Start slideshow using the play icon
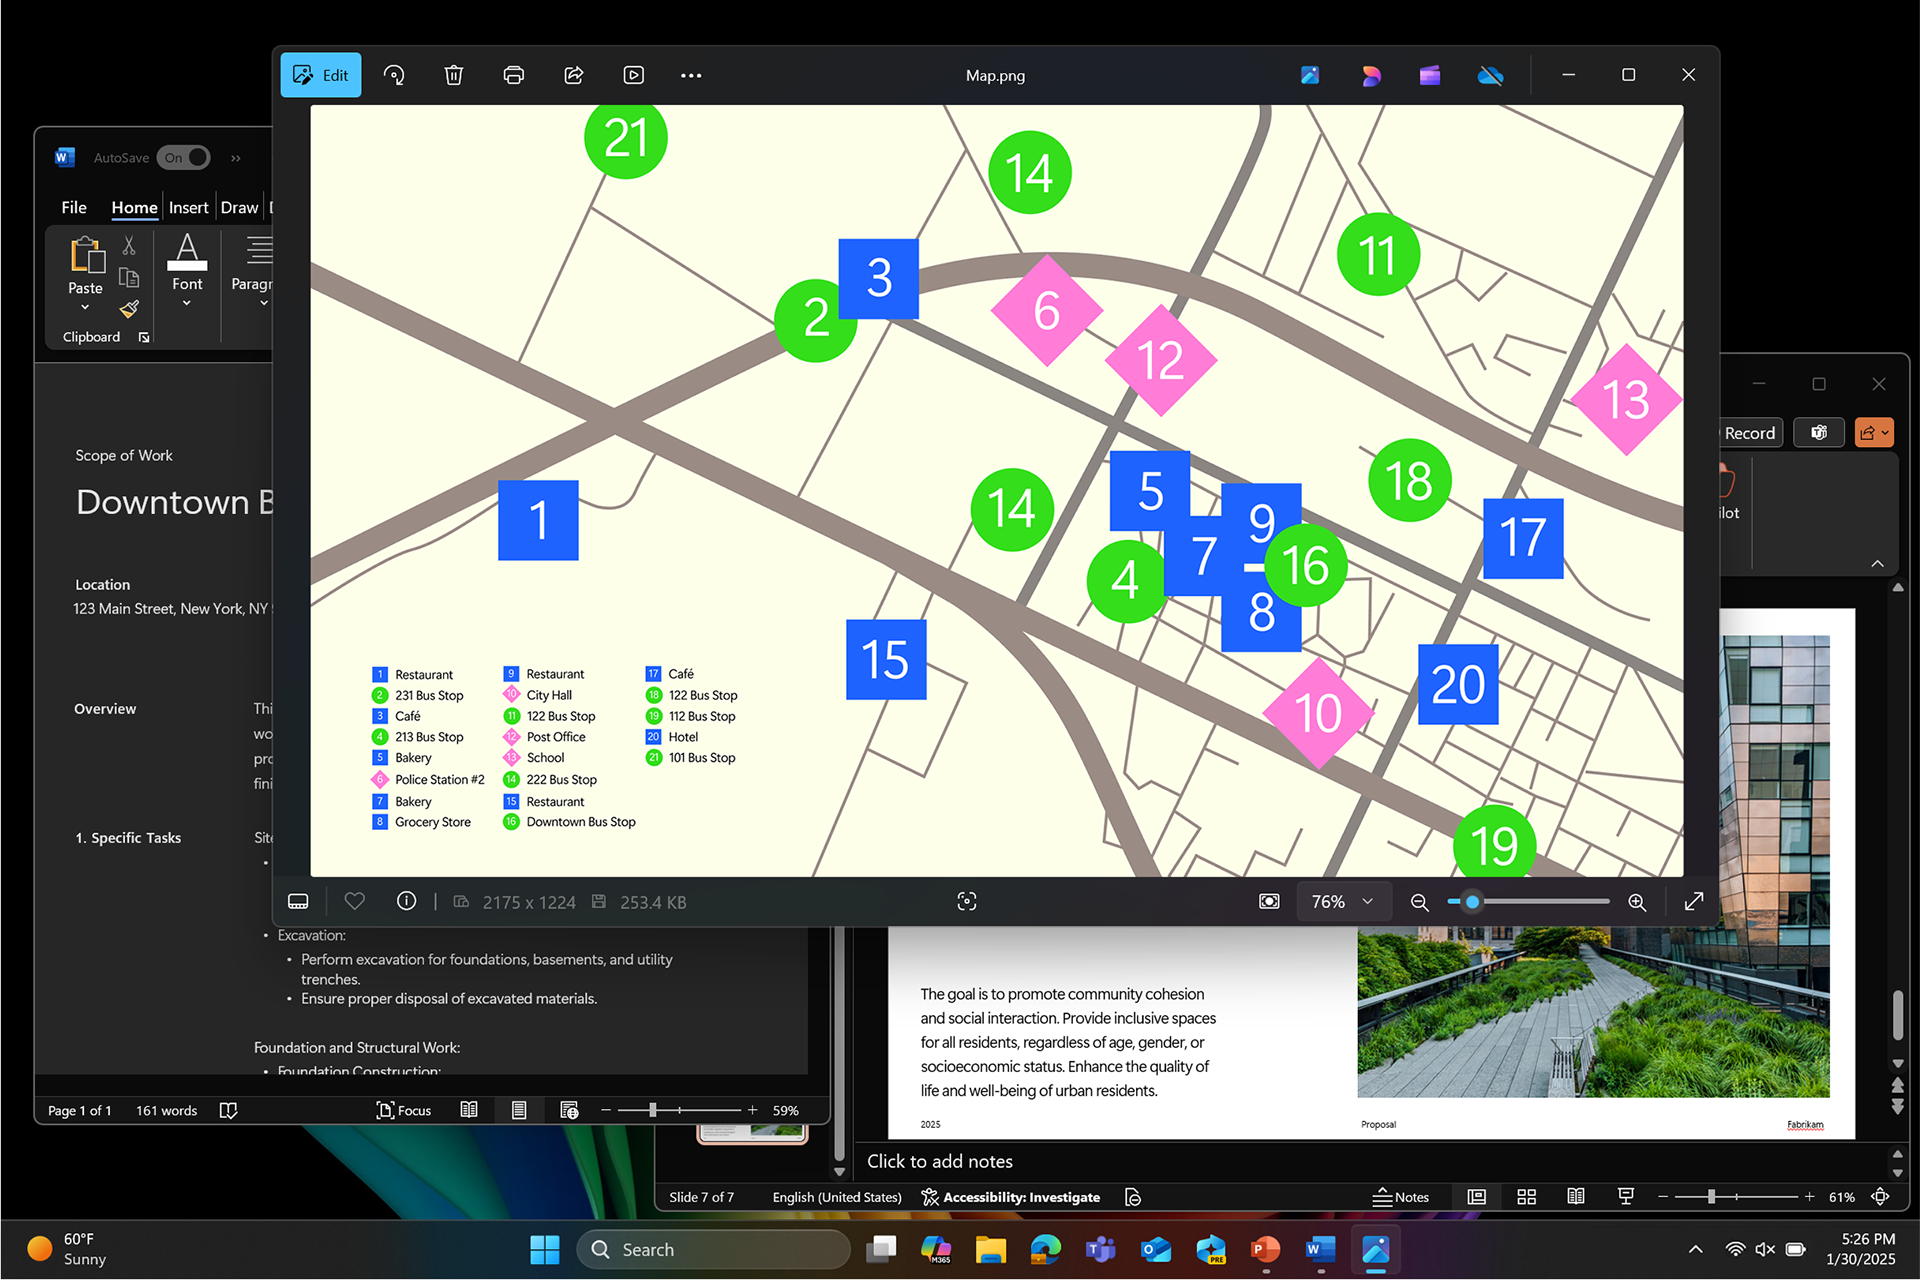 pyautogui.click(x=634, y=75)
